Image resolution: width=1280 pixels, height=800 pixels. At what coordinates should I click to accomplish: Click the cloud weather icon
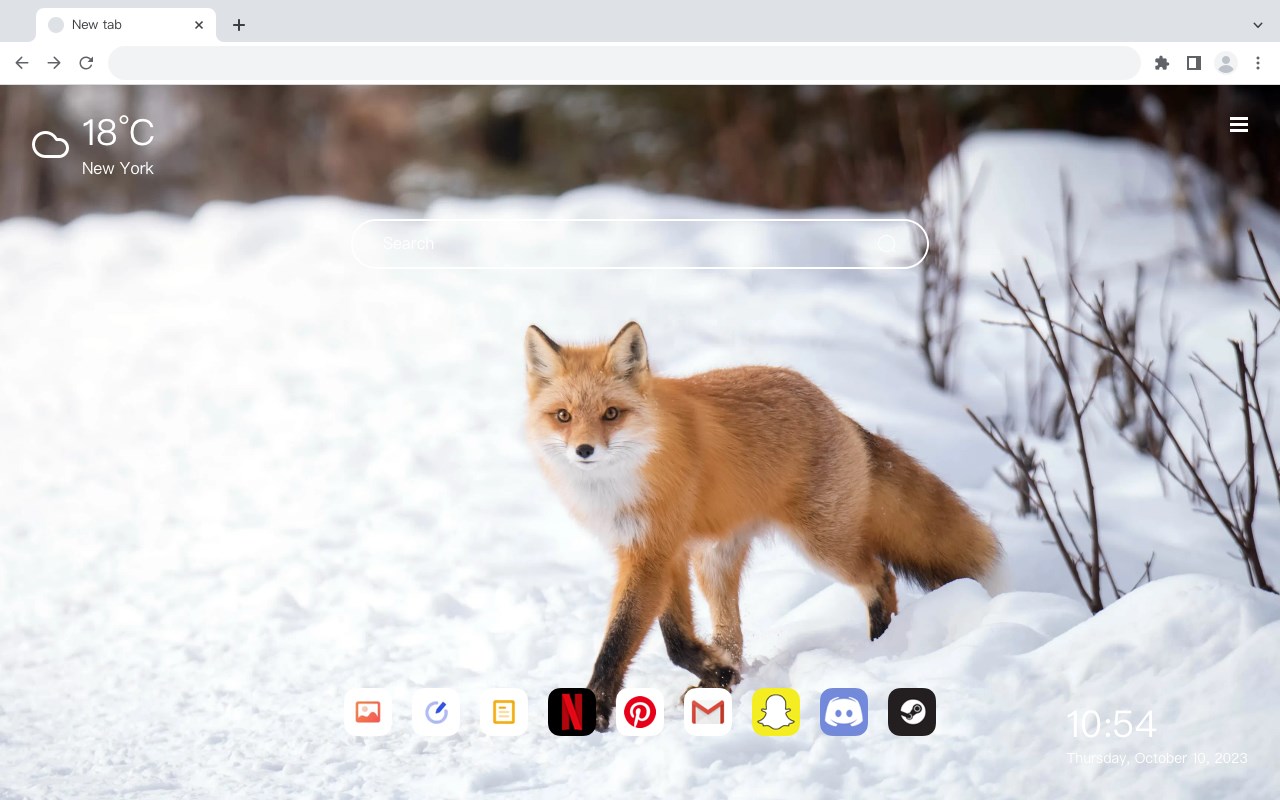click(x=50, y=145)
